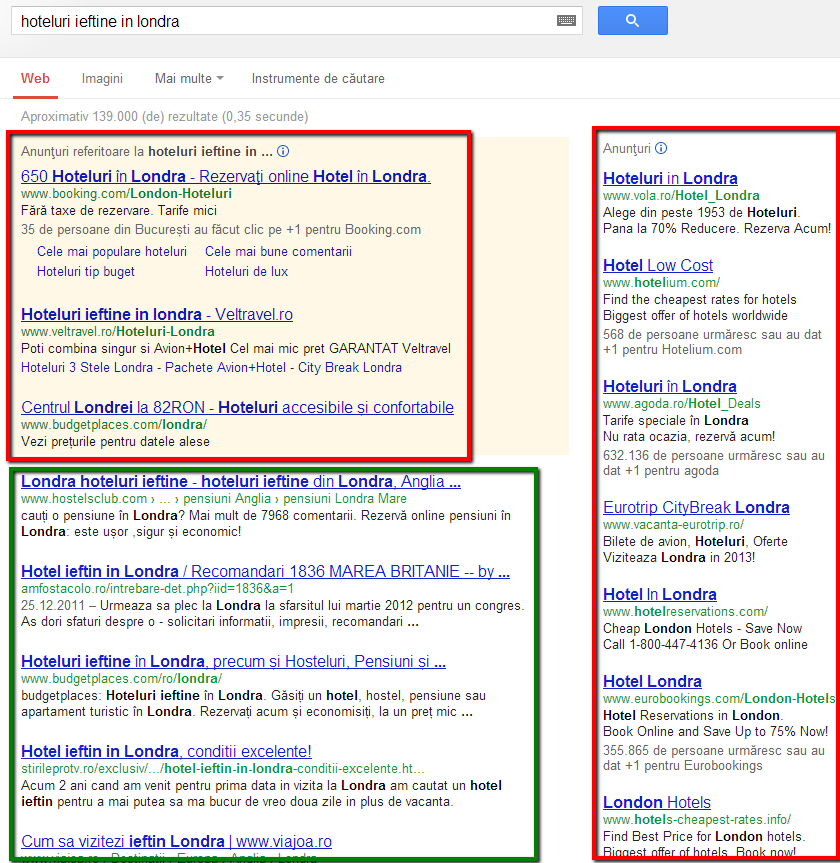This screenshot has width=840, height=863.
Task: Click the green URL 'www.budgetplaces.com/ro/londra/'
Action: tap(122, 679)
